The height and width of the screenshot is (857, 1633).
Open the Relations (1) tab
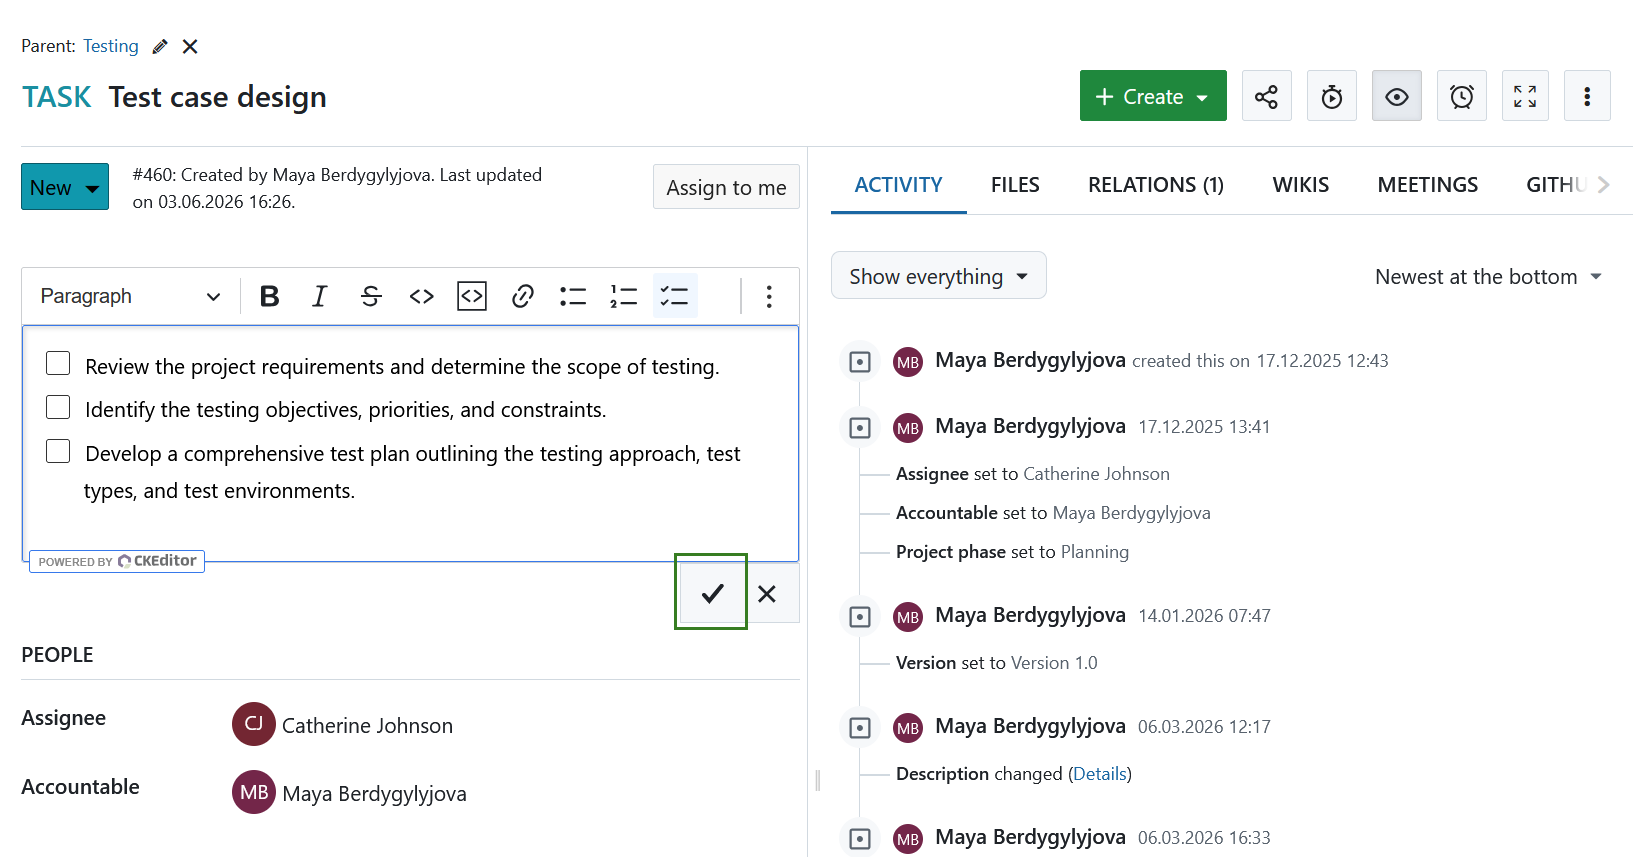(1156, 185)
